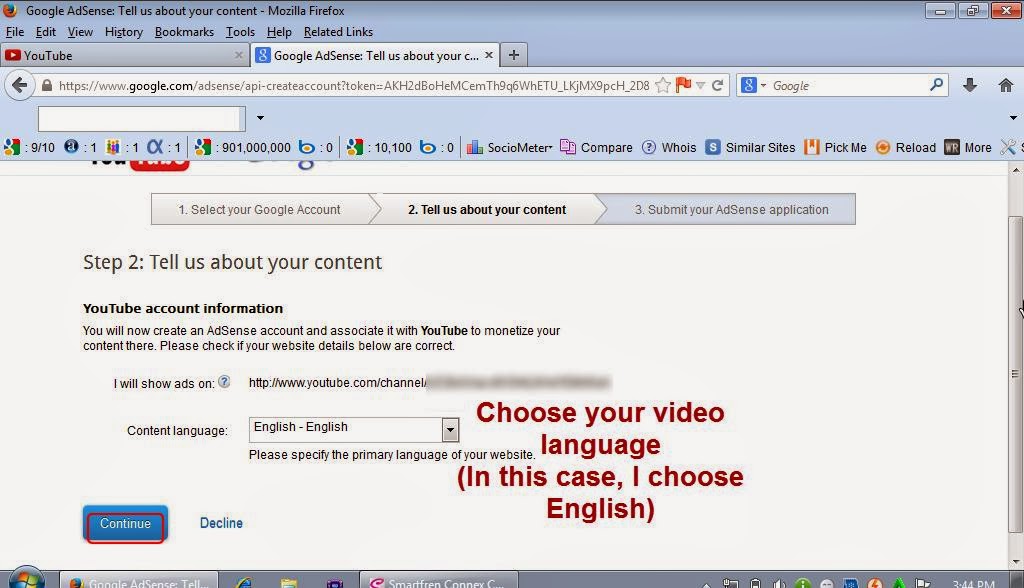Click the wrench tools icon on toolbar
This screenshot has height=588, width=1024.
point(1008,148)
